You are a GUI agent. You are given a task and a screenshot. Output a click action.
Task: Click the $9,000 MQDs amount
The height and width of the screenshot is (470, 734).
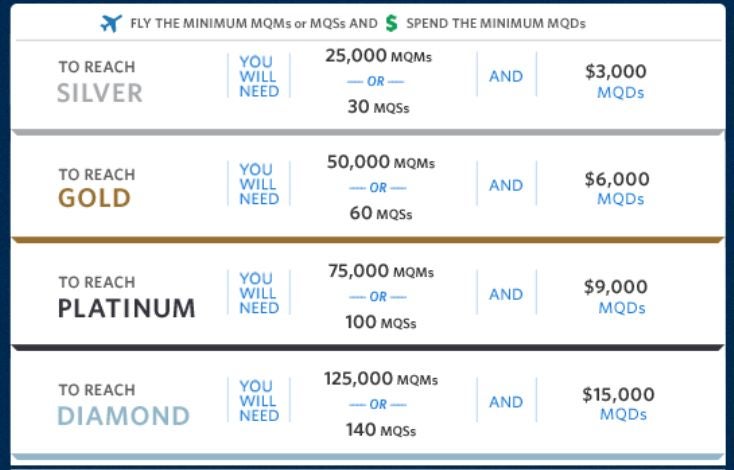point(616,296)
